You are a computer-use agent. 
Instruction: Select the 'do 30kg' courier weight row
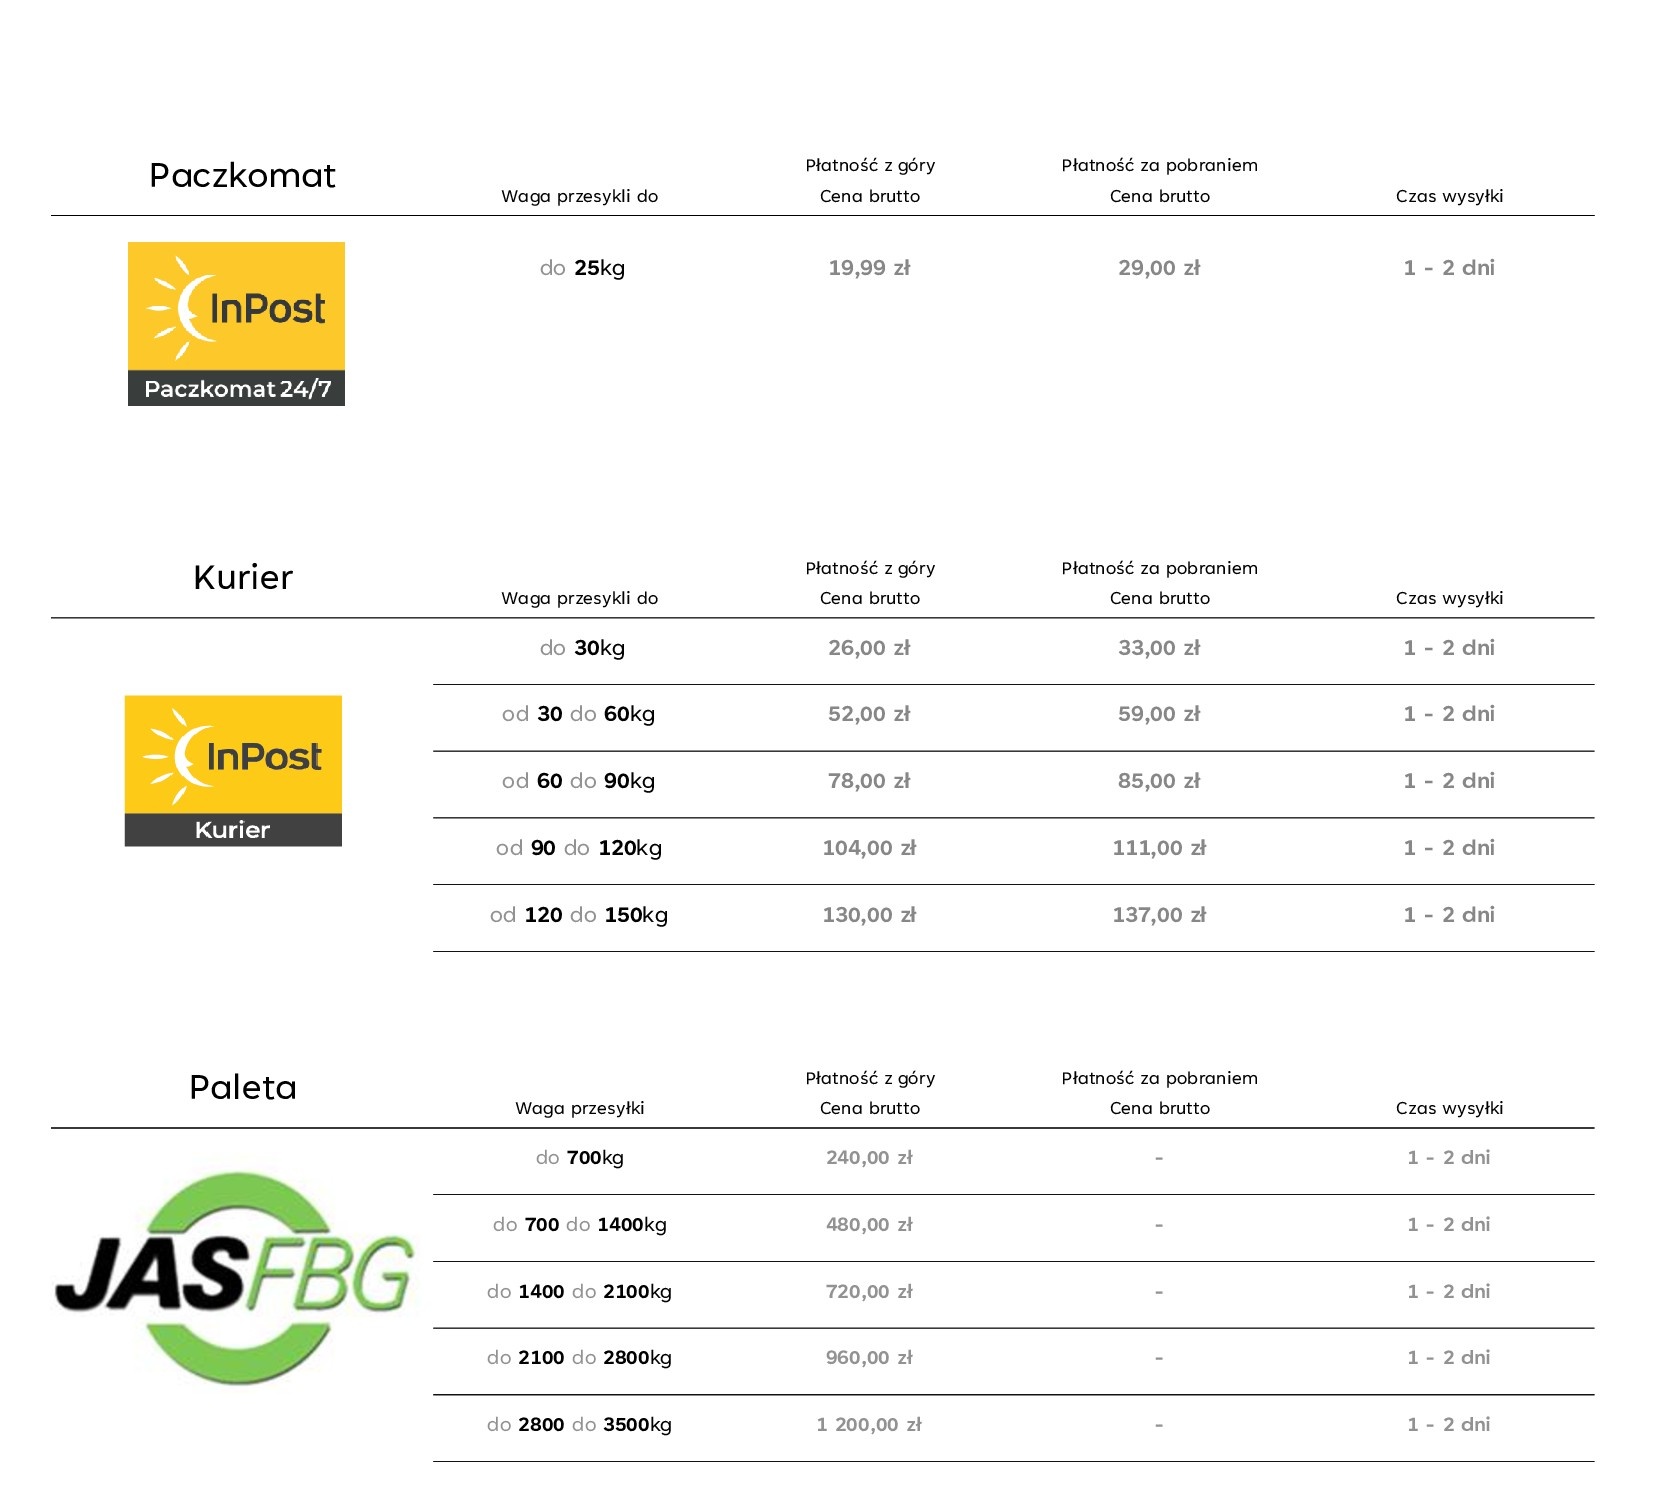pos(581,648)
